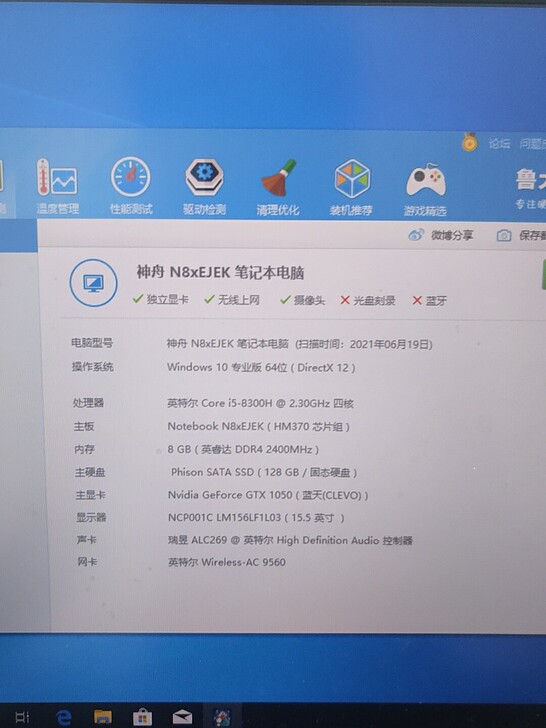The height and width of the screenshot is (728, 546).
Task: Click the 8 GB DDR4 2400MHz value
Action: pyautogui.click(x=243, y=449)
